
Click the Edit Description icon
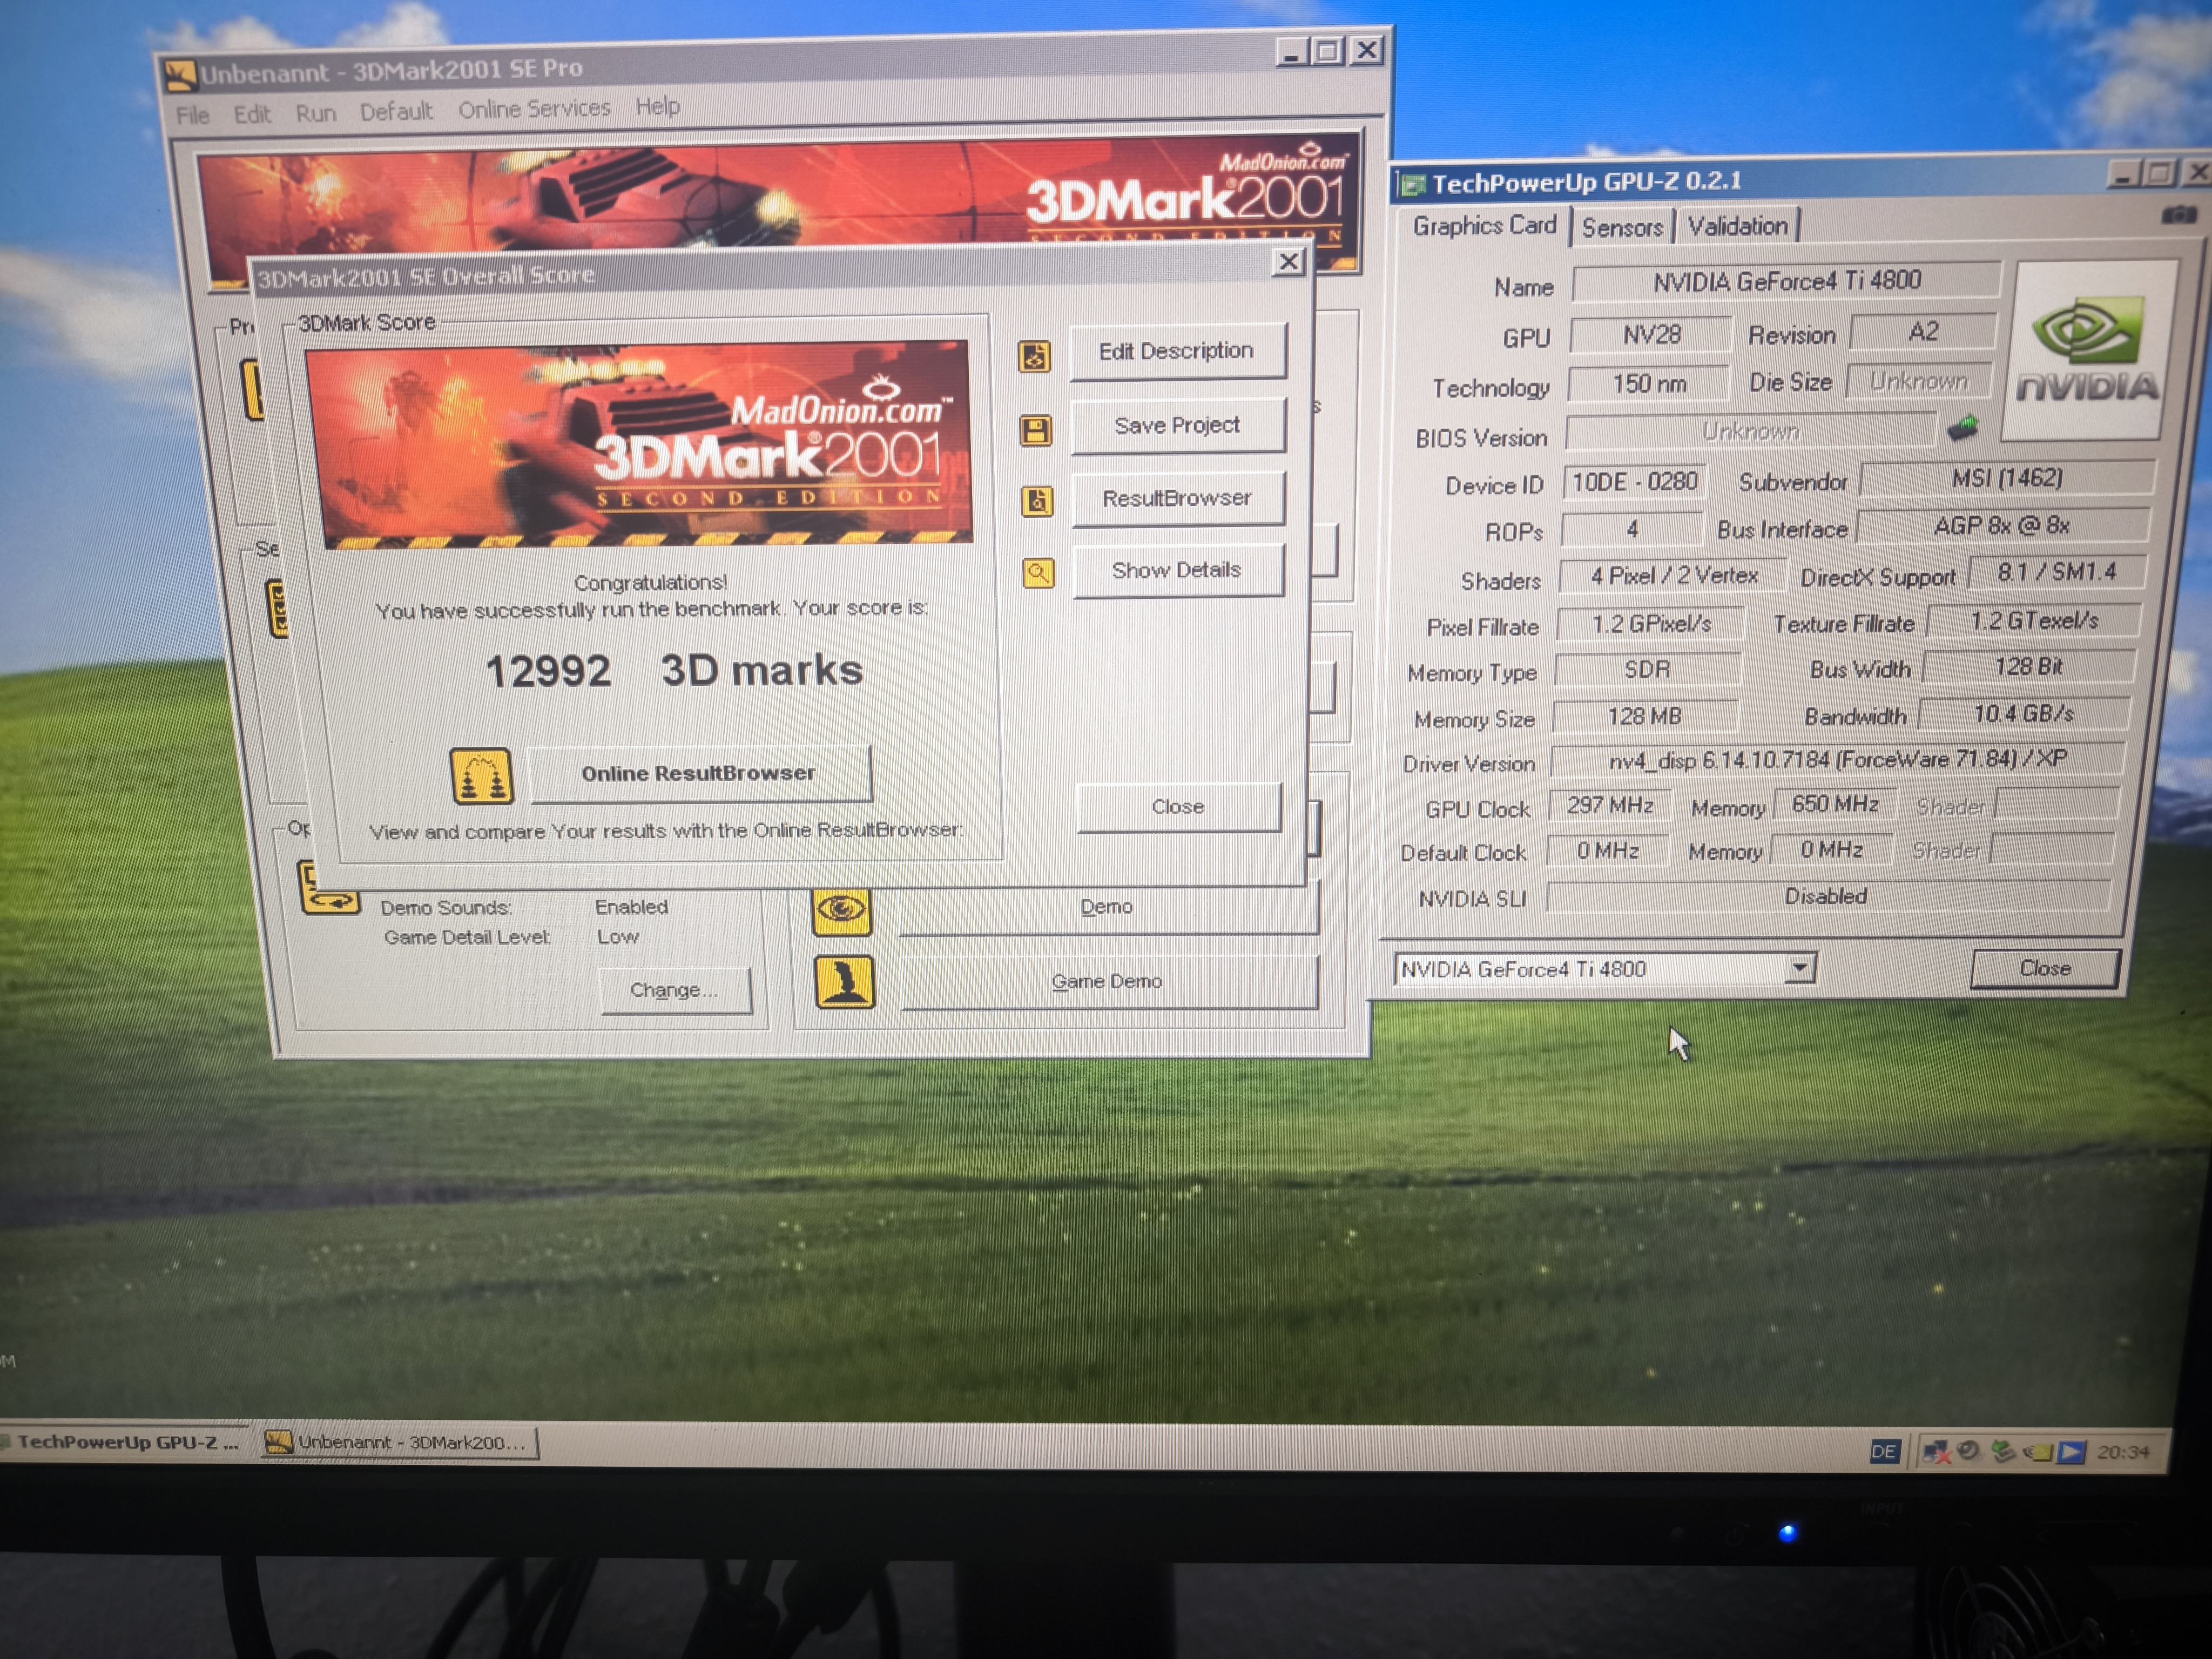pos(1034,356)
